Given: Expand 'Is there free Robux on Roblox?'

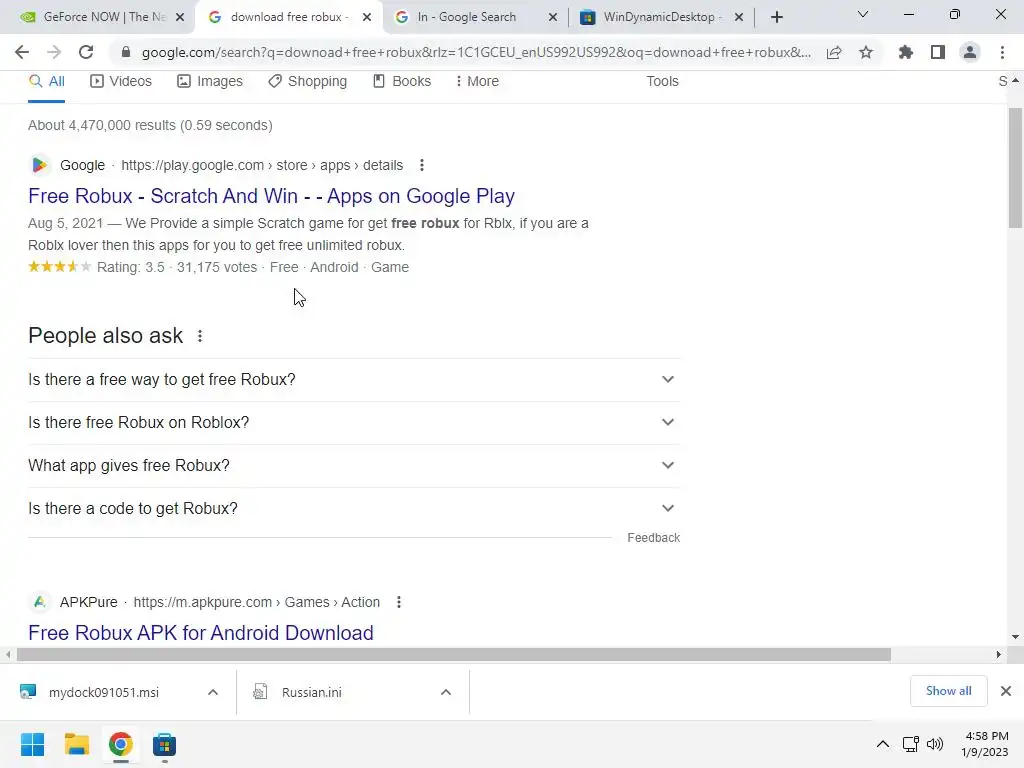Looking at the screenshot, I should click(354, 423).
